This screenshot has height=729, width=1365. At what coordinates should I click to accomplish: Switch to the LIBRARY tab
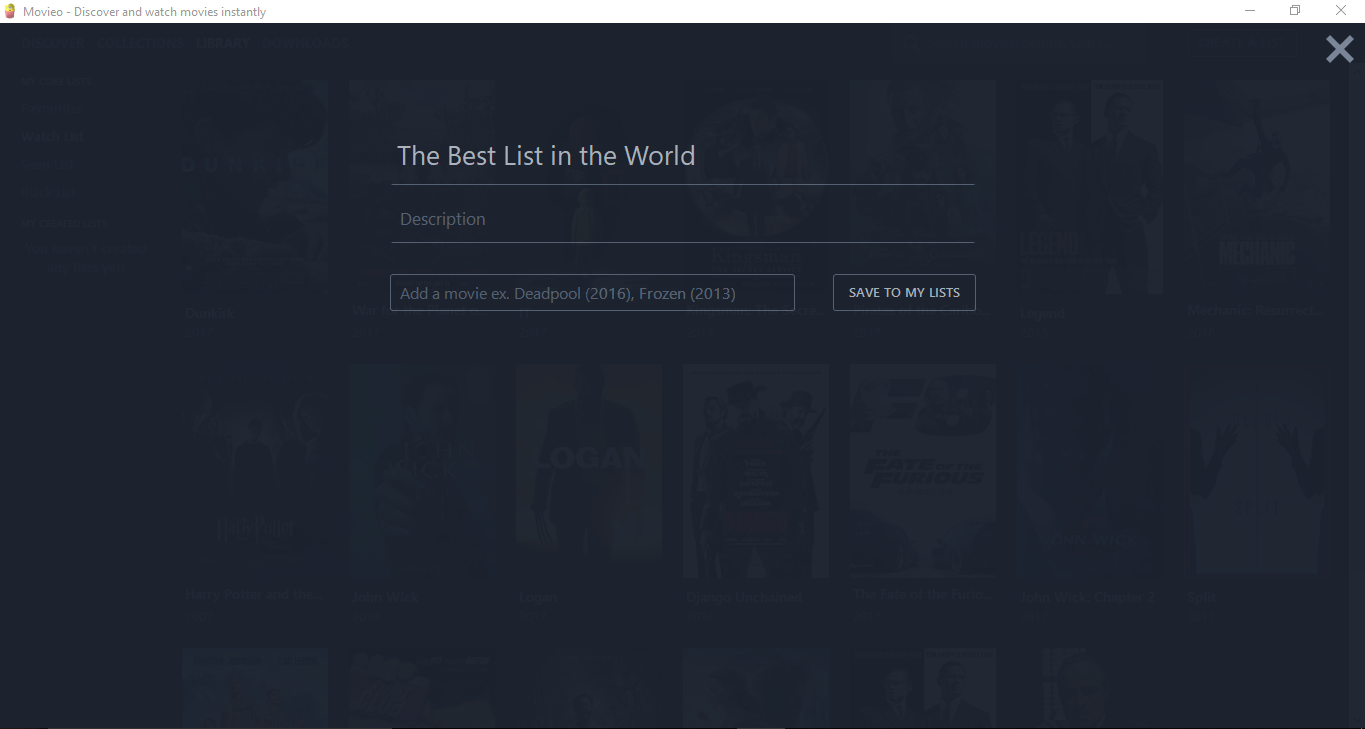click(221, 43)
